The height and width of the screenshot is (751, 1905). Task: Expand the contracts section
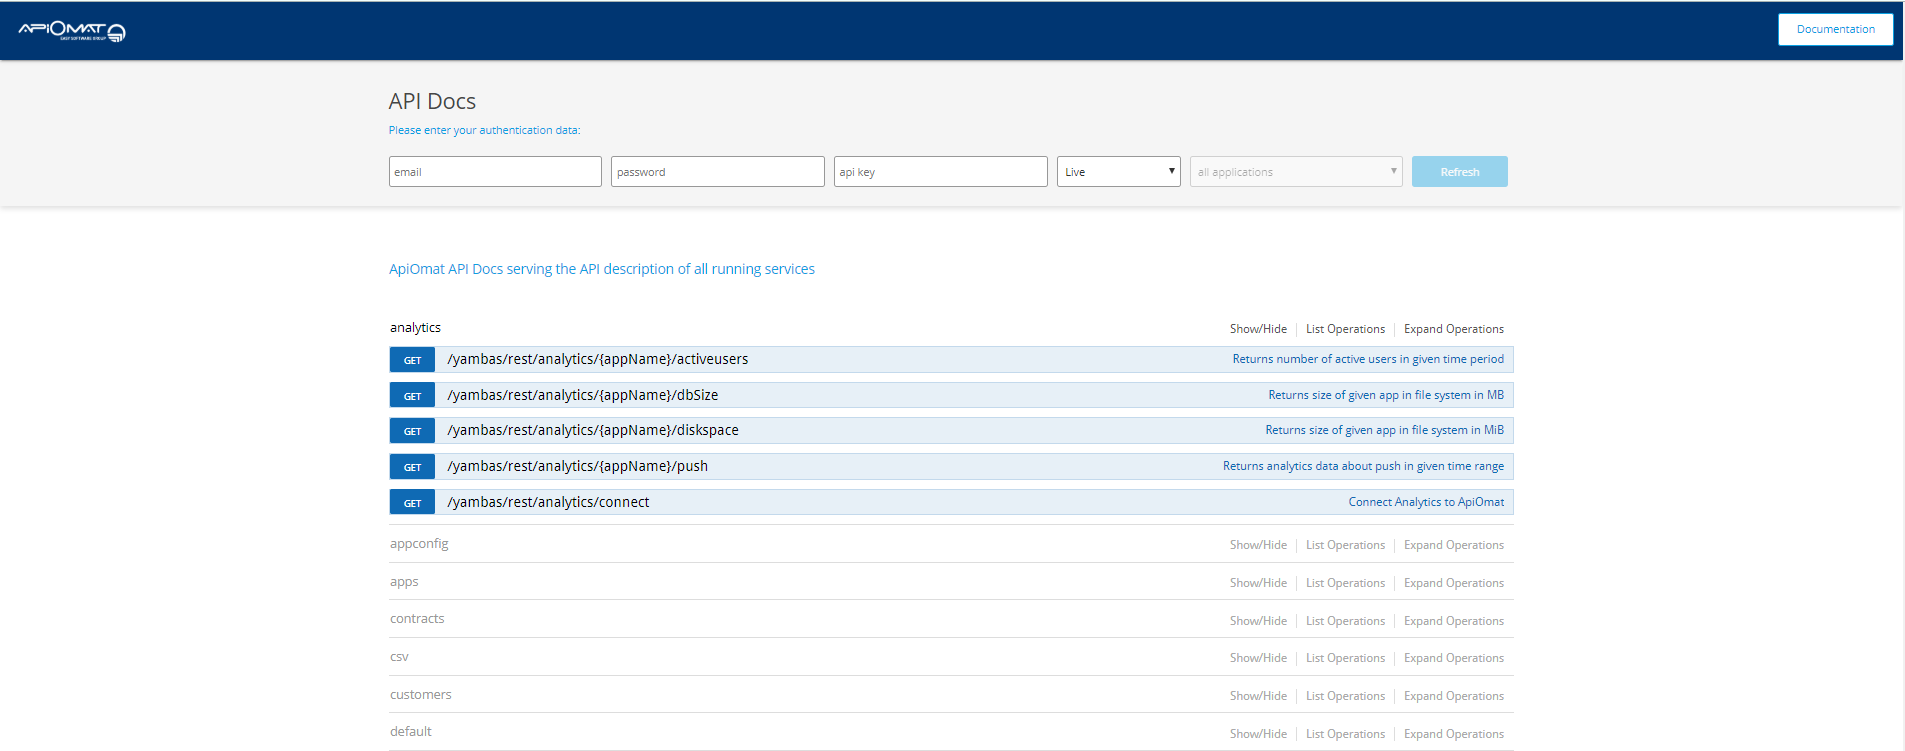pos(417,619)
